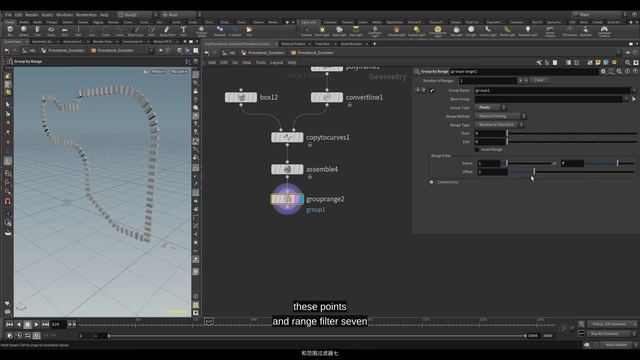Image resolution: width=640 pixels, height=360 pixels.
Task: Open the Base Group dropdown arrow
Action: point(626,99)
